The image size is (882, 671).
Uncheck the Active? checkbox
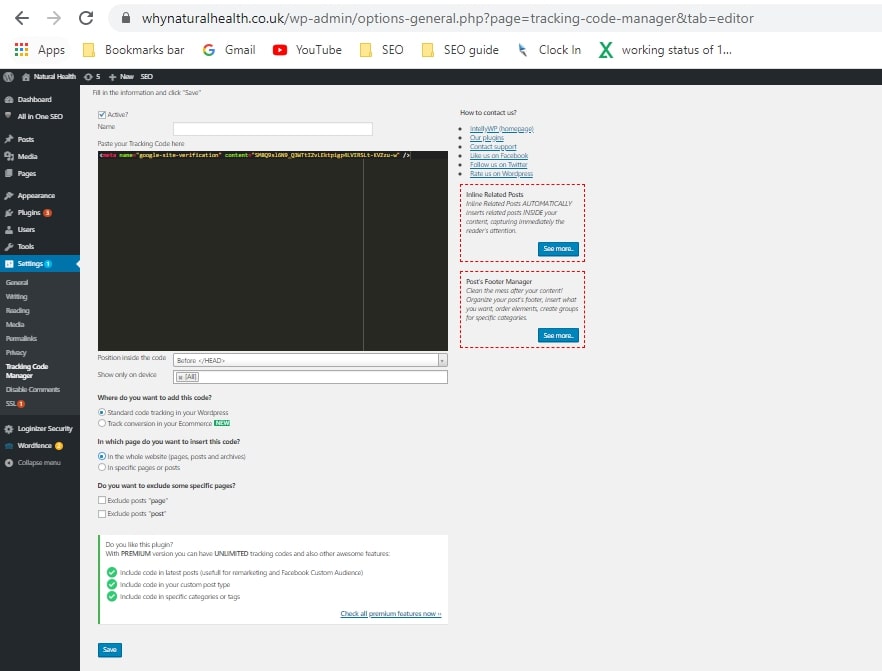(x=101, y=113)
